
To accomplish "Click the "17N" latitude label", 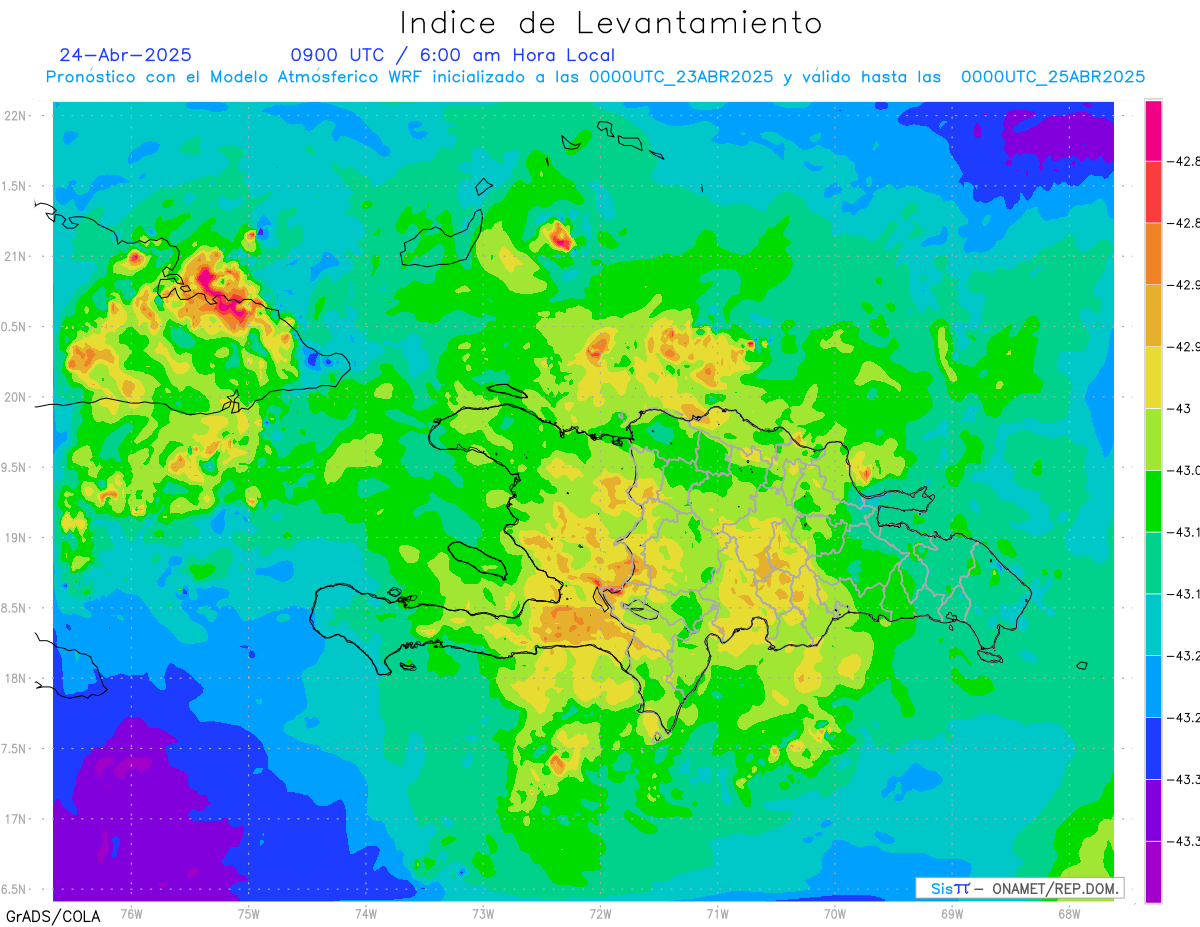I will pyautogui.click(x=17, y=819).
